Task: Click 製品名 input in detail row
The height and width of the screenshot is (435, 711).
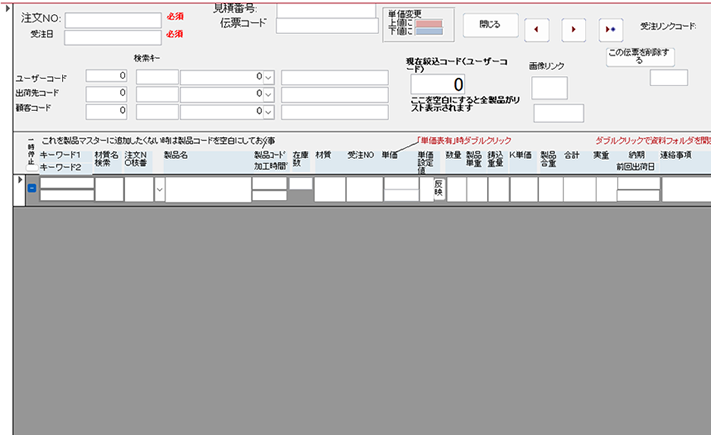Action: tap(208, 189)
